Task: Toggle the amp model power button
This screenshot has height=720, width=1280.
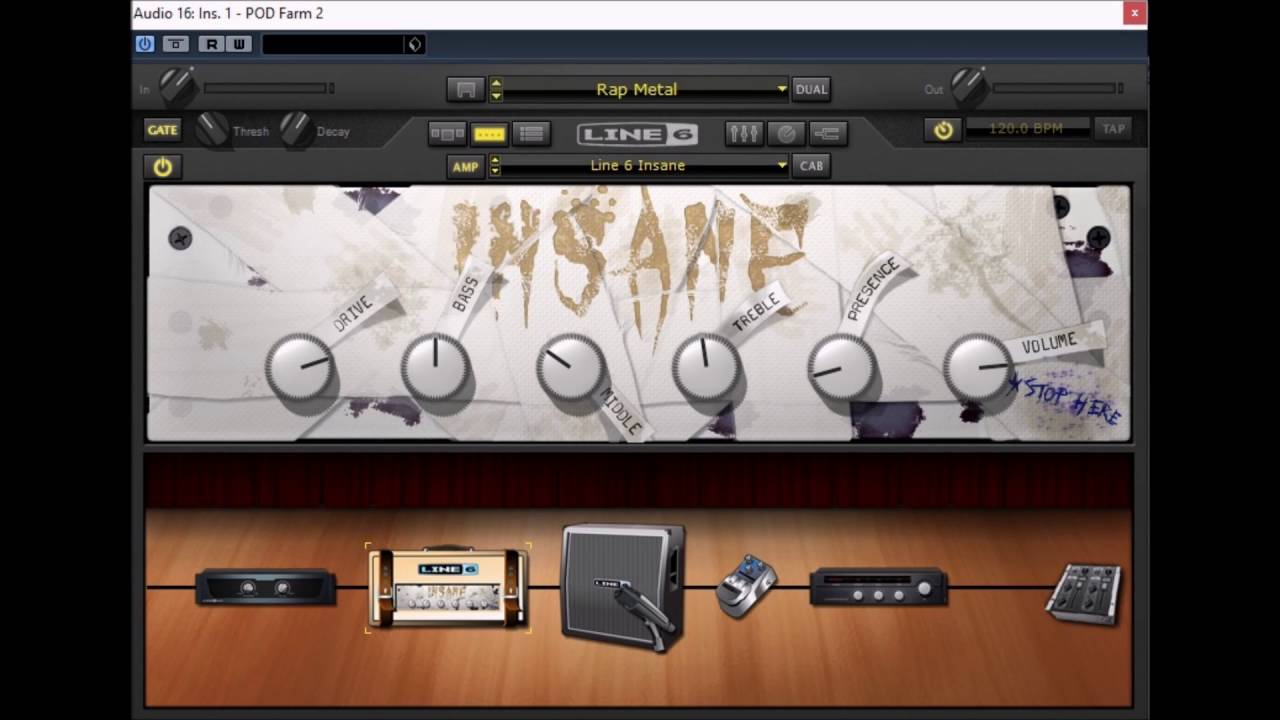Action: tap(162, 167)
